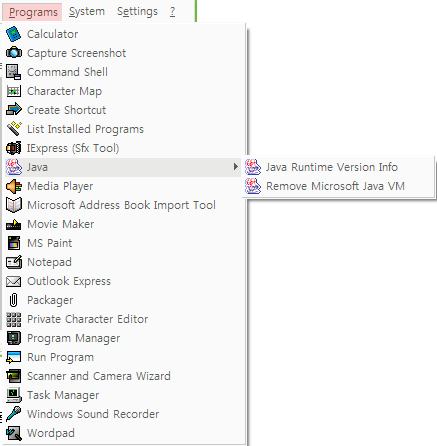
Task: Open the System menu
Action: [x=87, y=12]
